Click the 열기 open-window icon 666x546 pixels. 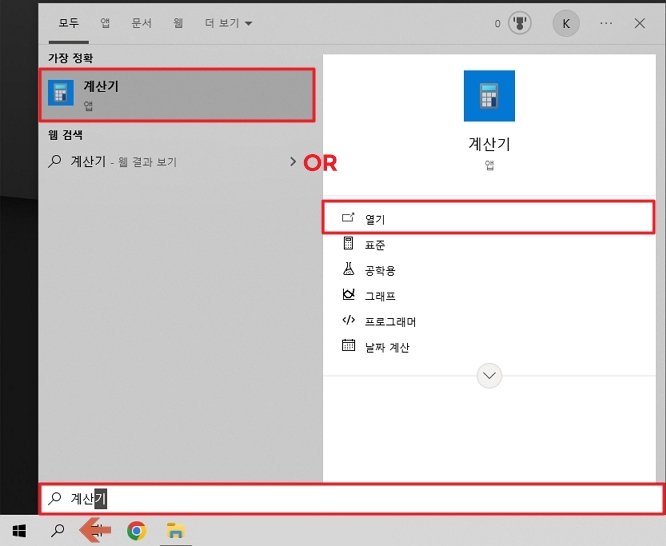pos(348,218)
